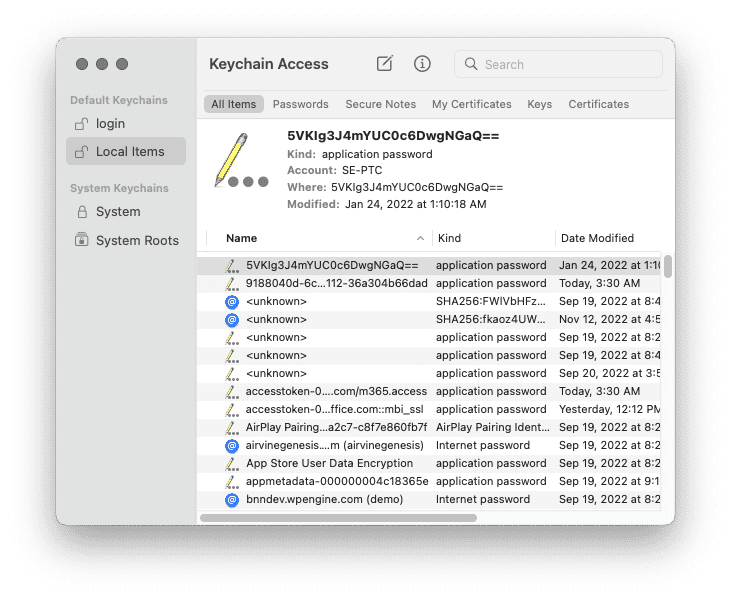Switch to the Keys tab
This screenshot has width=731, height=599.
[x=539, y=104]
